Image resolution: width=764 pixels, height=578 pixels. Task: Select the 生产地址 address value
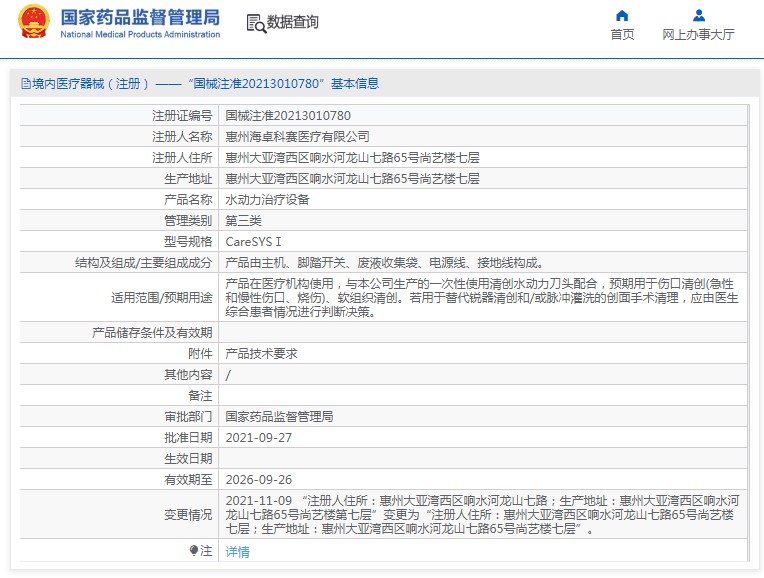[x=352, y=178]
